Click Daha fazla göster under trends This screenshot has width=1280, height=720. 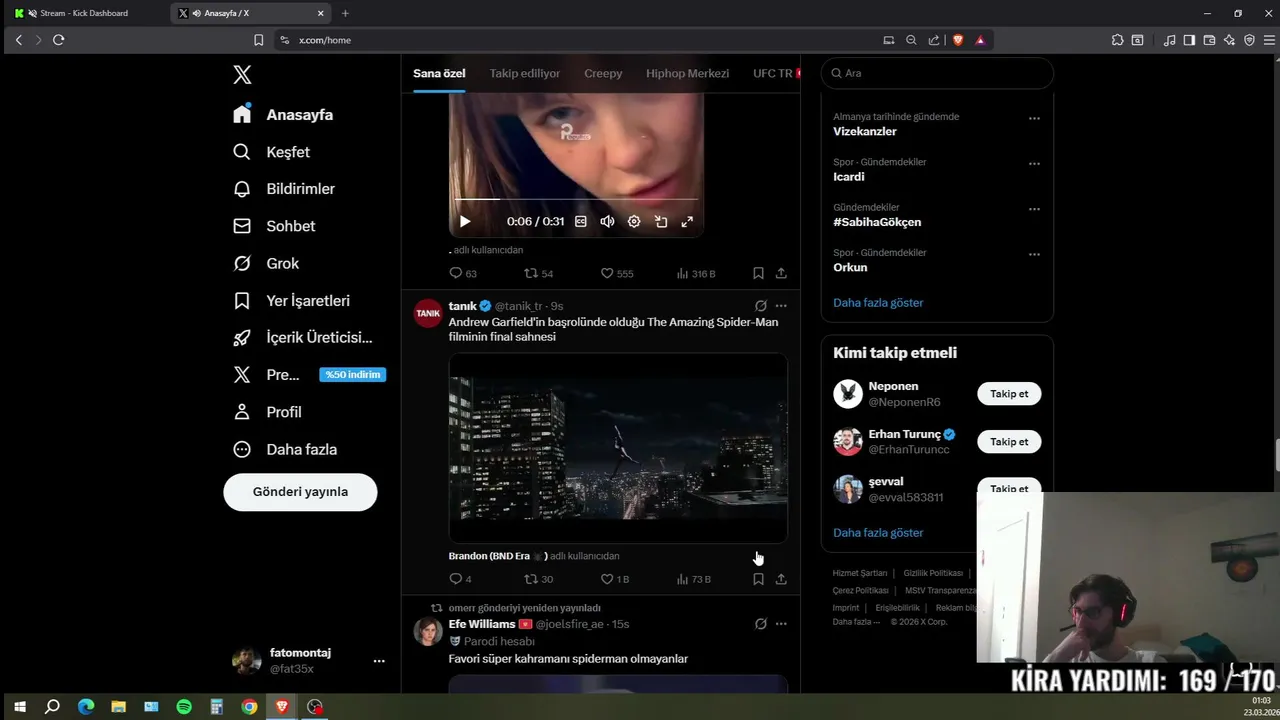click(878, 302)
